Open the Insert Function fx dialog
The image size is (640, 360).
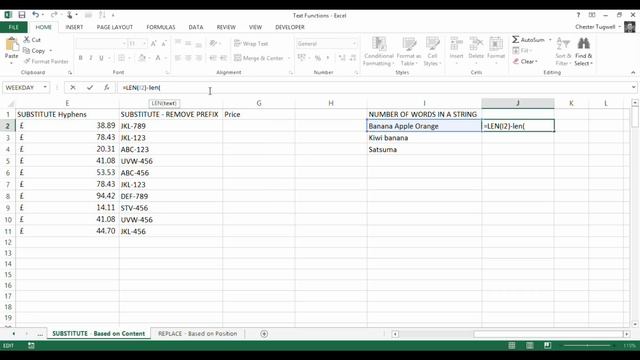(107, 87)
